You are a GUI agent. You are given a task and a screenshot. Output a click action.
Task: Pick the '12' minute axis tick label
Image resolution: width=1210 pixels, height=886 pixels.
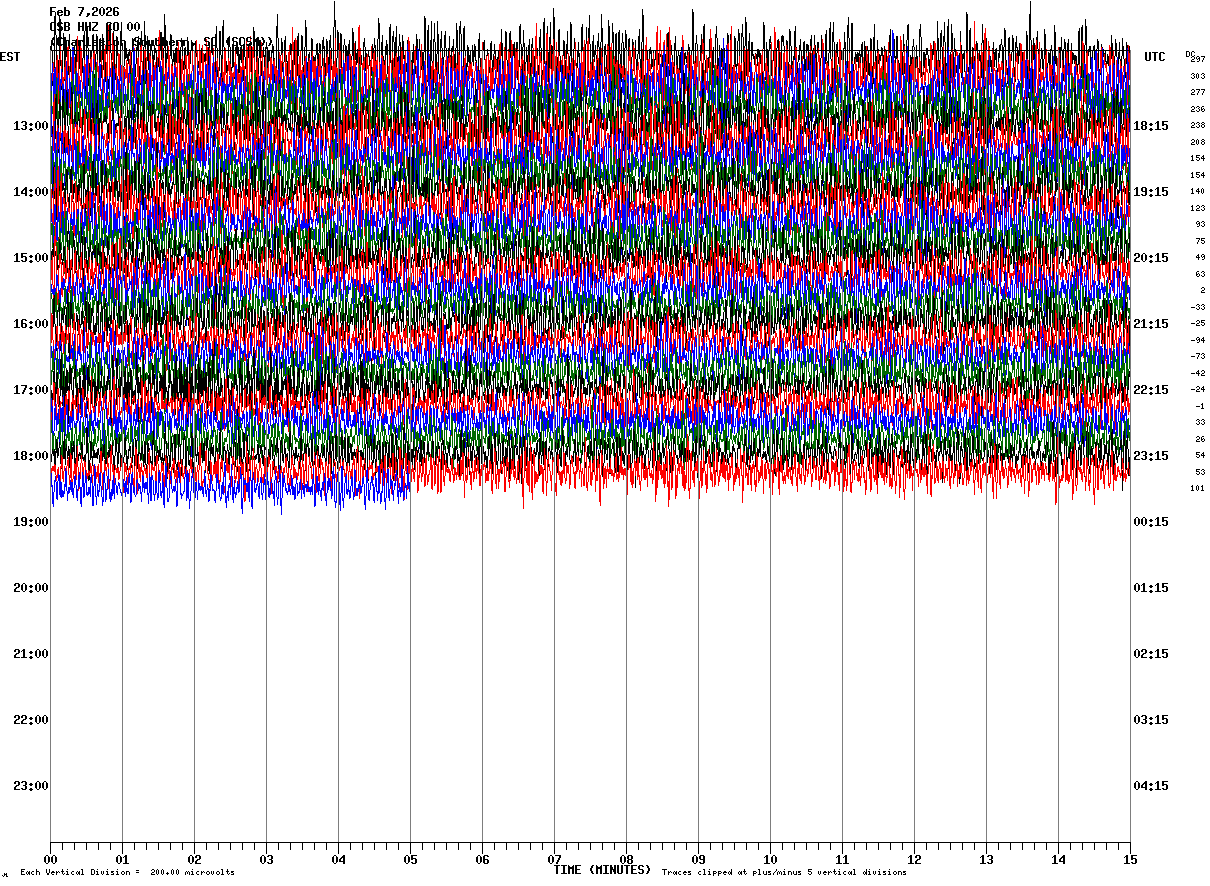914,860
